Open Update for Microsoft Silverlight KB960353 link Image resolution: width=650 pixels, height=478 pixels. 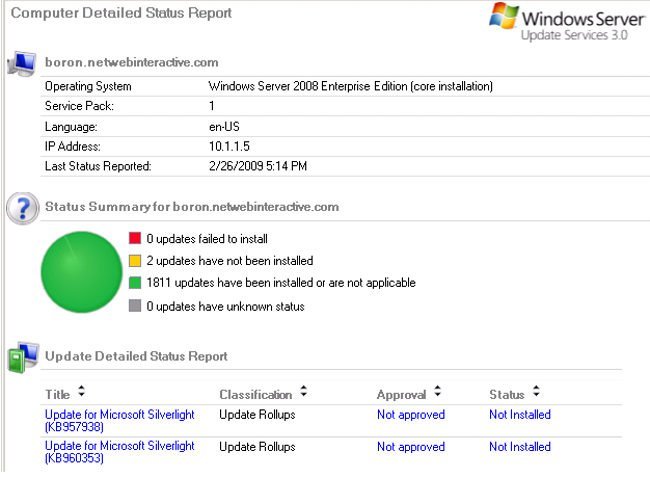click(x=119, y=452)
